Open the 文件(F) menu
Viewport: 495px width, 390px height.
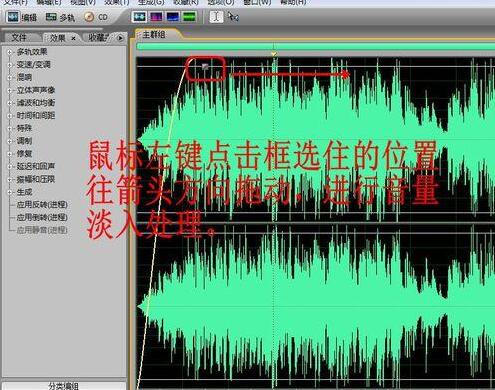(x=14, y=2)
